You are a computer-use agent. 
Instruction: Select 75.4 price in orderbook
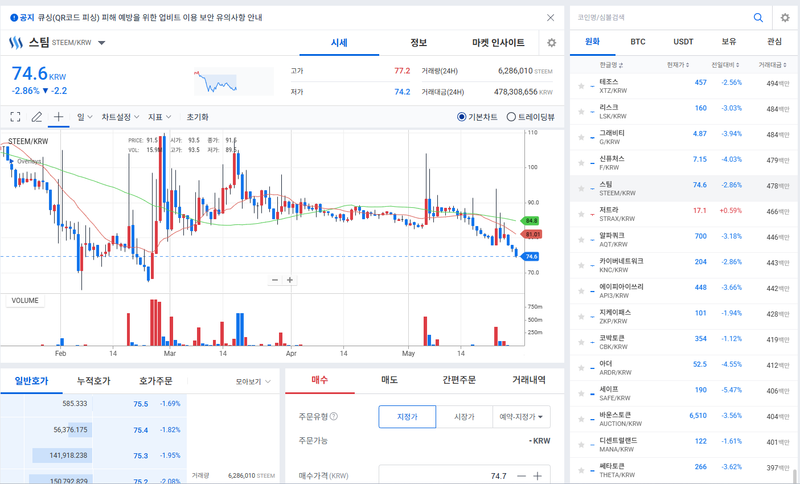[x=141, y=430]
